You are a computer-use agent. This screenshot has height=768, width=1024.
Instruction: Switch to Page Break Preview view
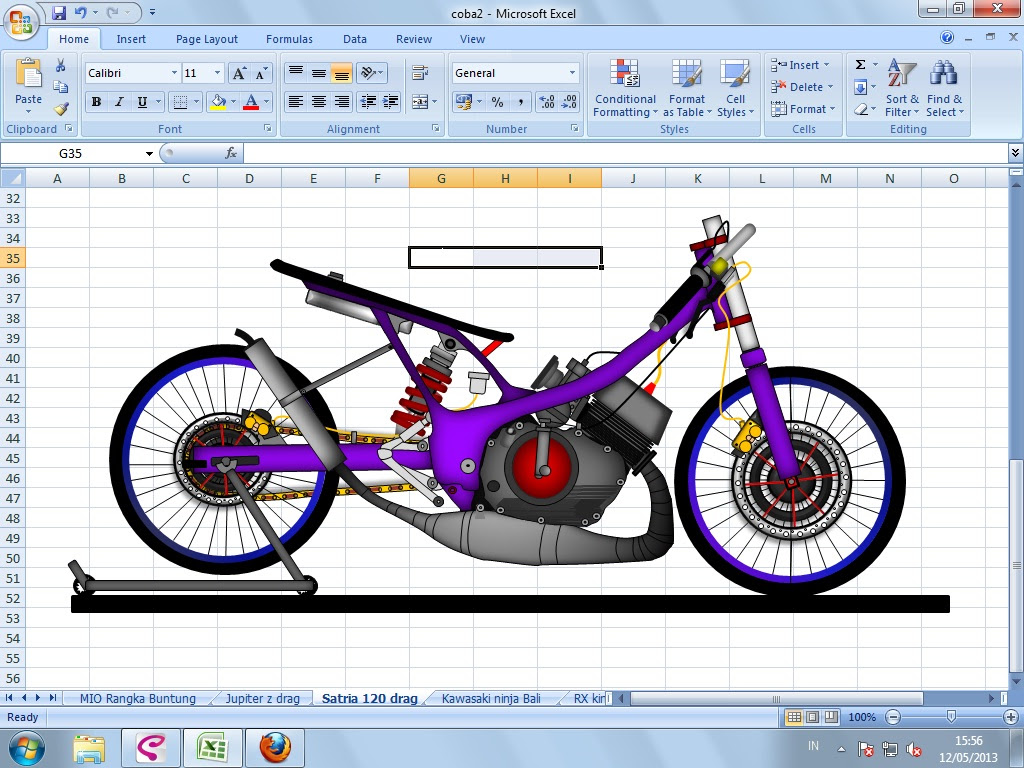(x=831, y=717)
